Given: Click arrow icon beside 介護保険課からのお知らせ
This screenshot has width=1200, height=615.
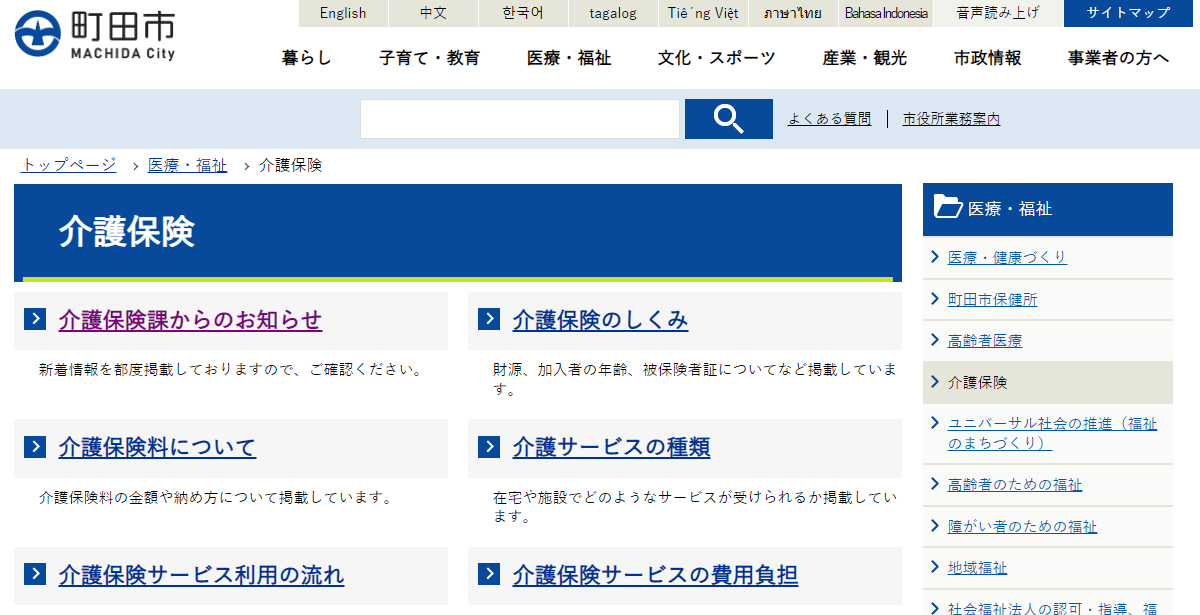Looking at the screenshot, I should tap(35, 319).
